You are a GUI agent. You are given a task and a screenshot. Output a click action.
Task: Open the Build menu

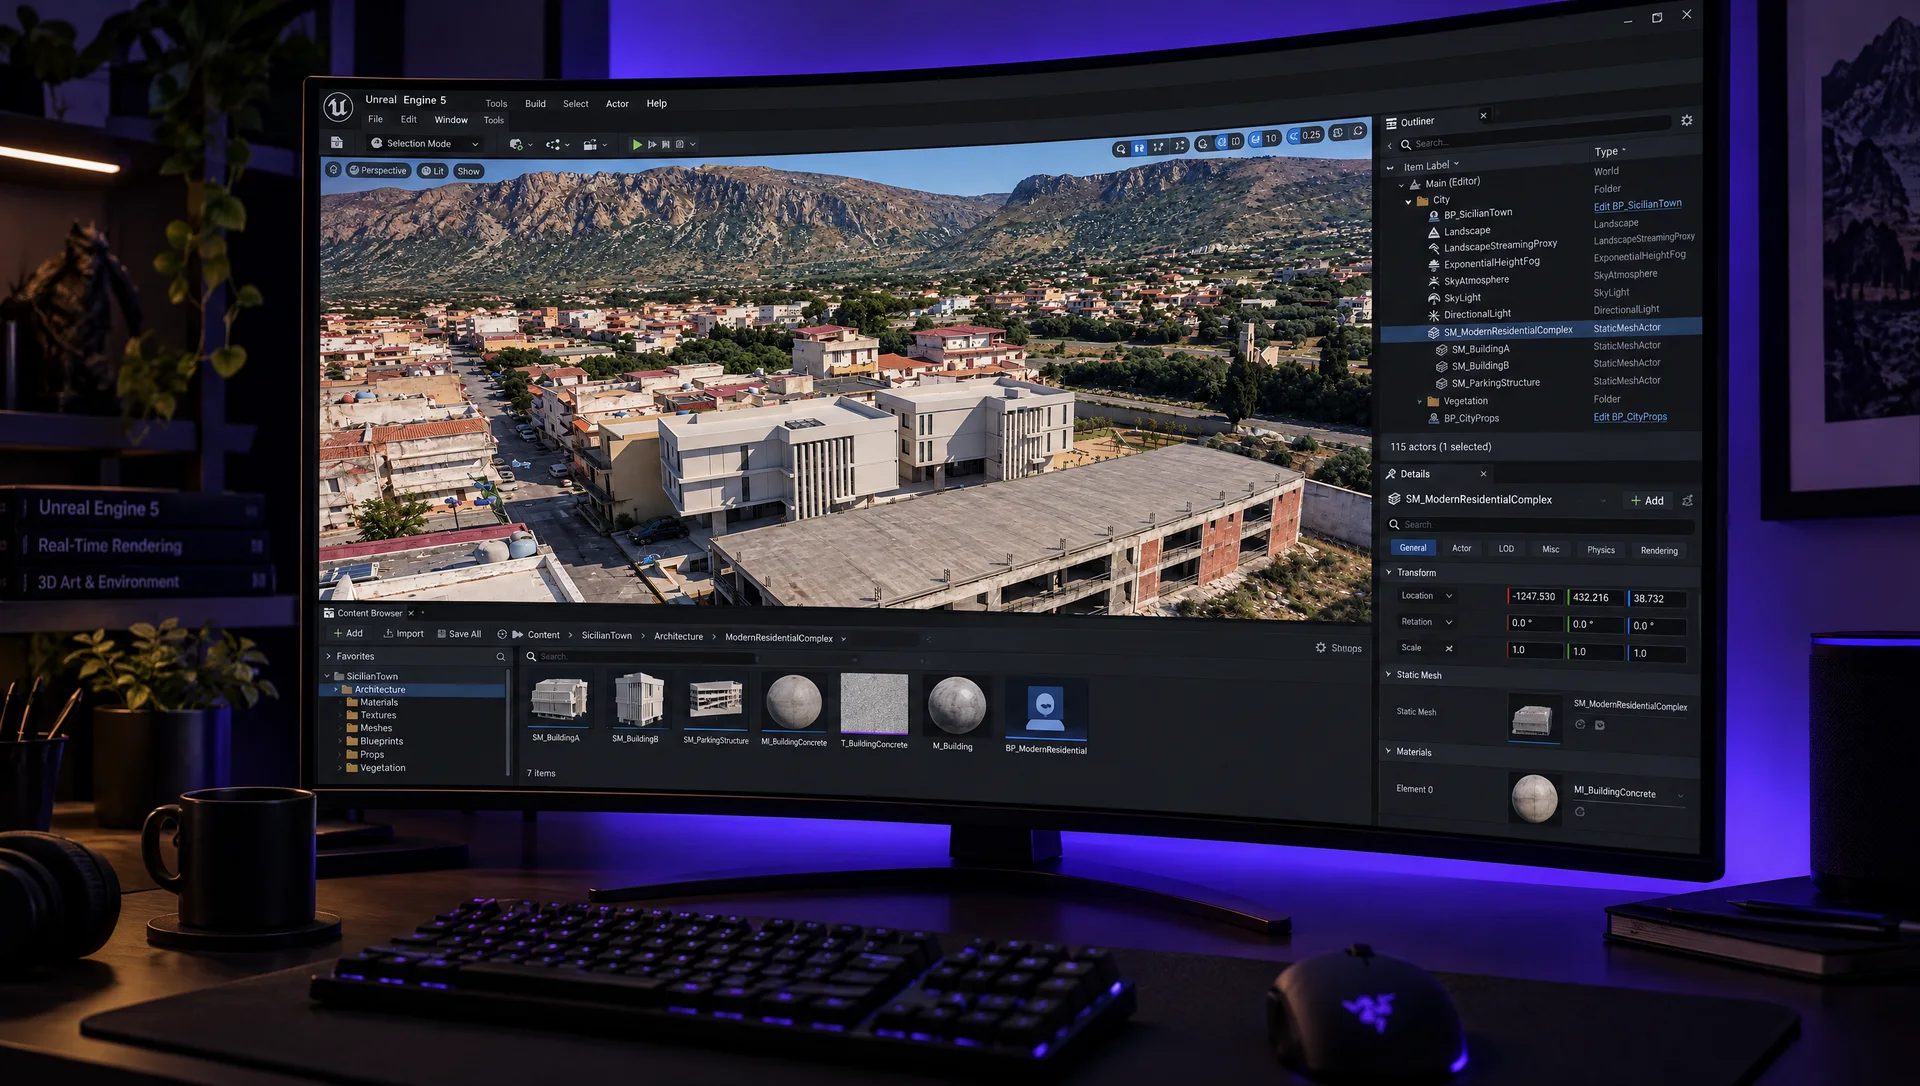click(x=536, y=104)
